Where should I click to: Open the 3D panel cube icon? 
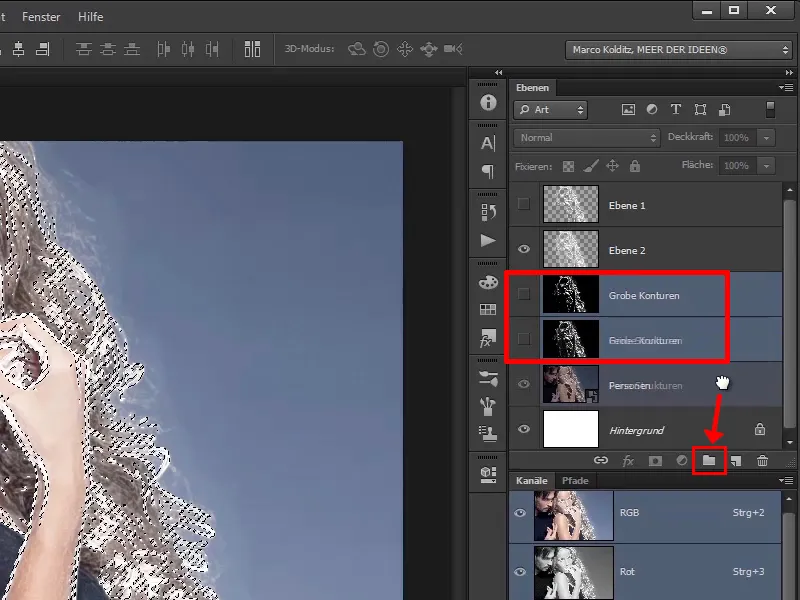click(x=488, y=474)
